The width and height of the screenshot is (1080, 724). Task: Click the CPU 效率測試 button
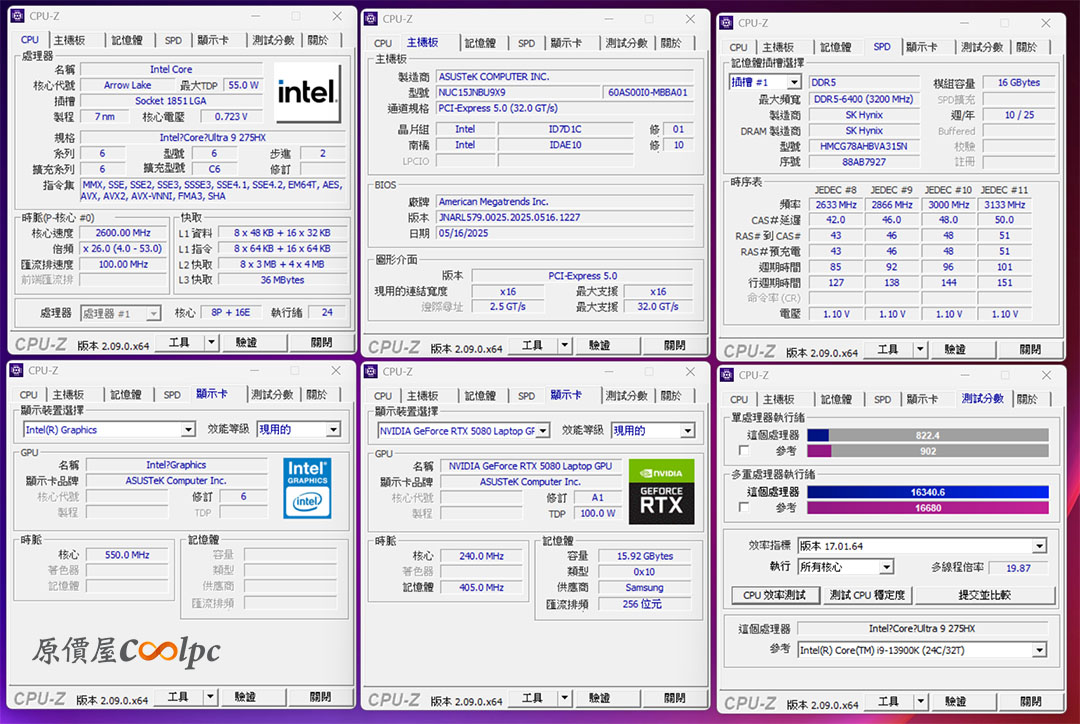click(x=775, y=595)
